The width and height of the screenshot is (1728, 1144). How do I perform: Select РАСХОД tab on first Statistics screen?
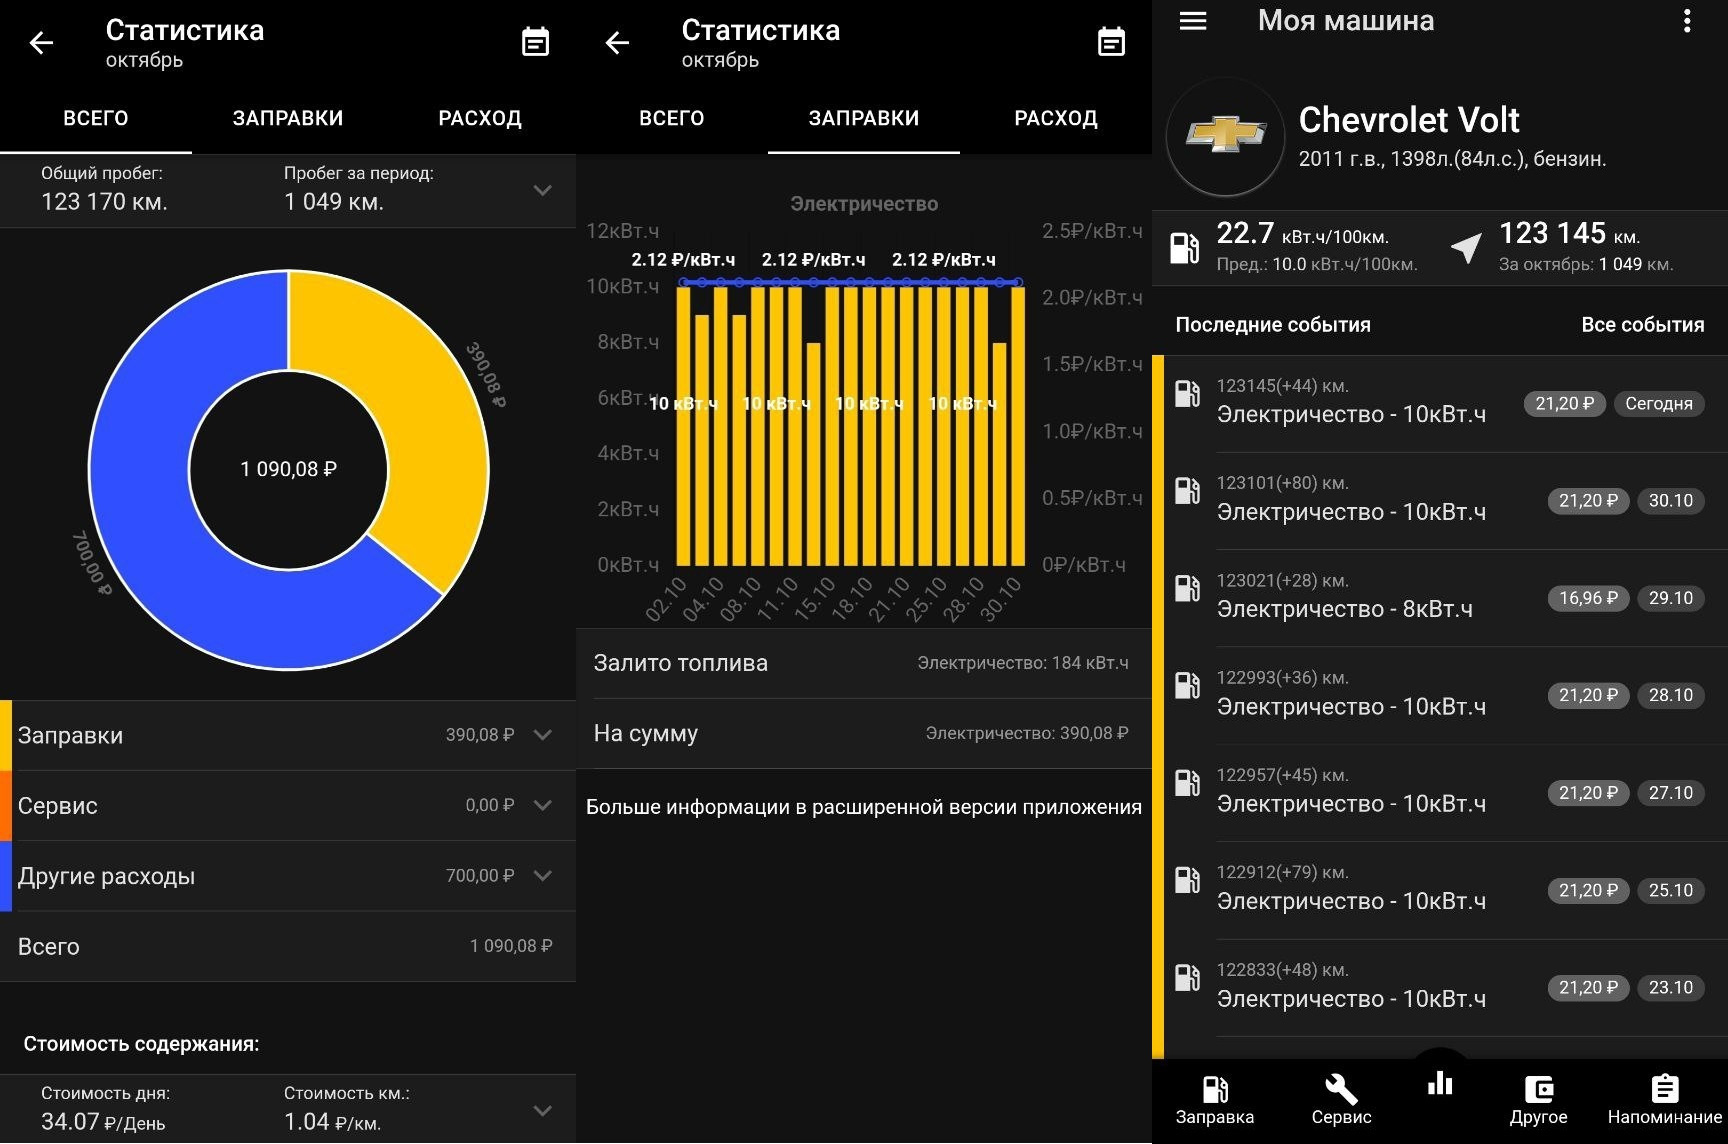[480, 118]
